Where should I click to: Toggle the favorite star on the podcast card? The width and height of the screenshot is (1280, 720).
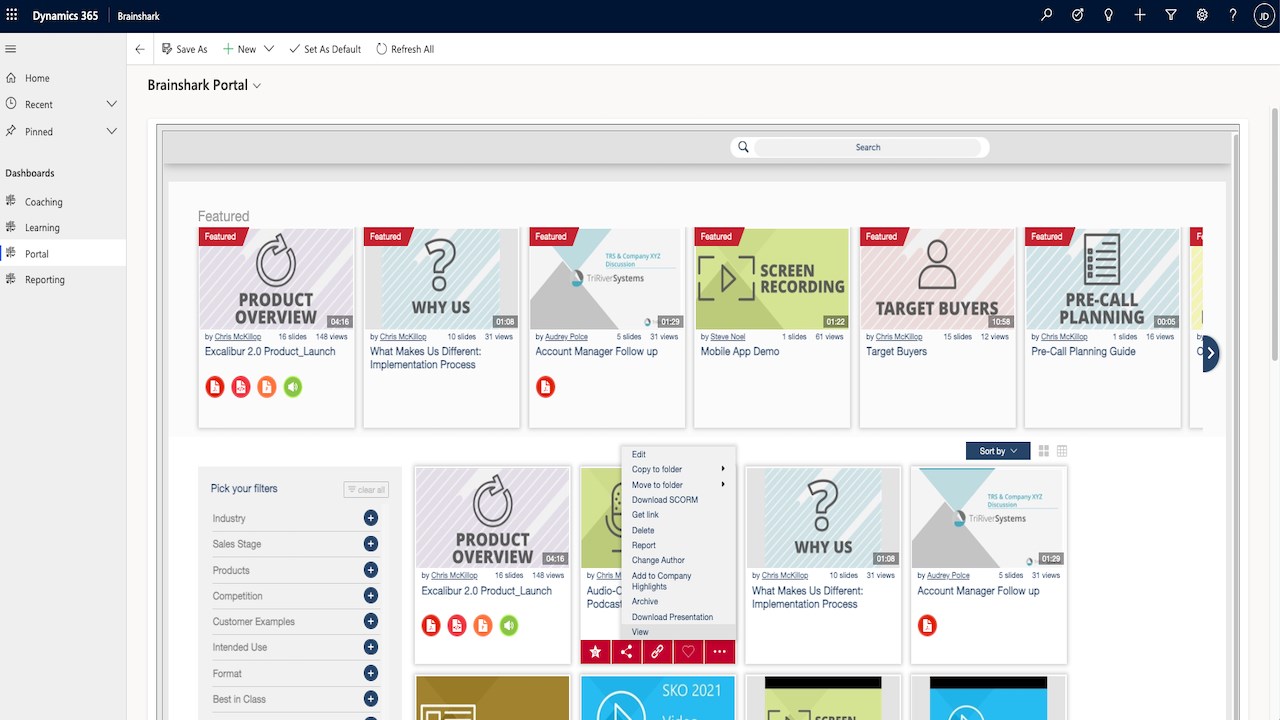click(595, 651)
